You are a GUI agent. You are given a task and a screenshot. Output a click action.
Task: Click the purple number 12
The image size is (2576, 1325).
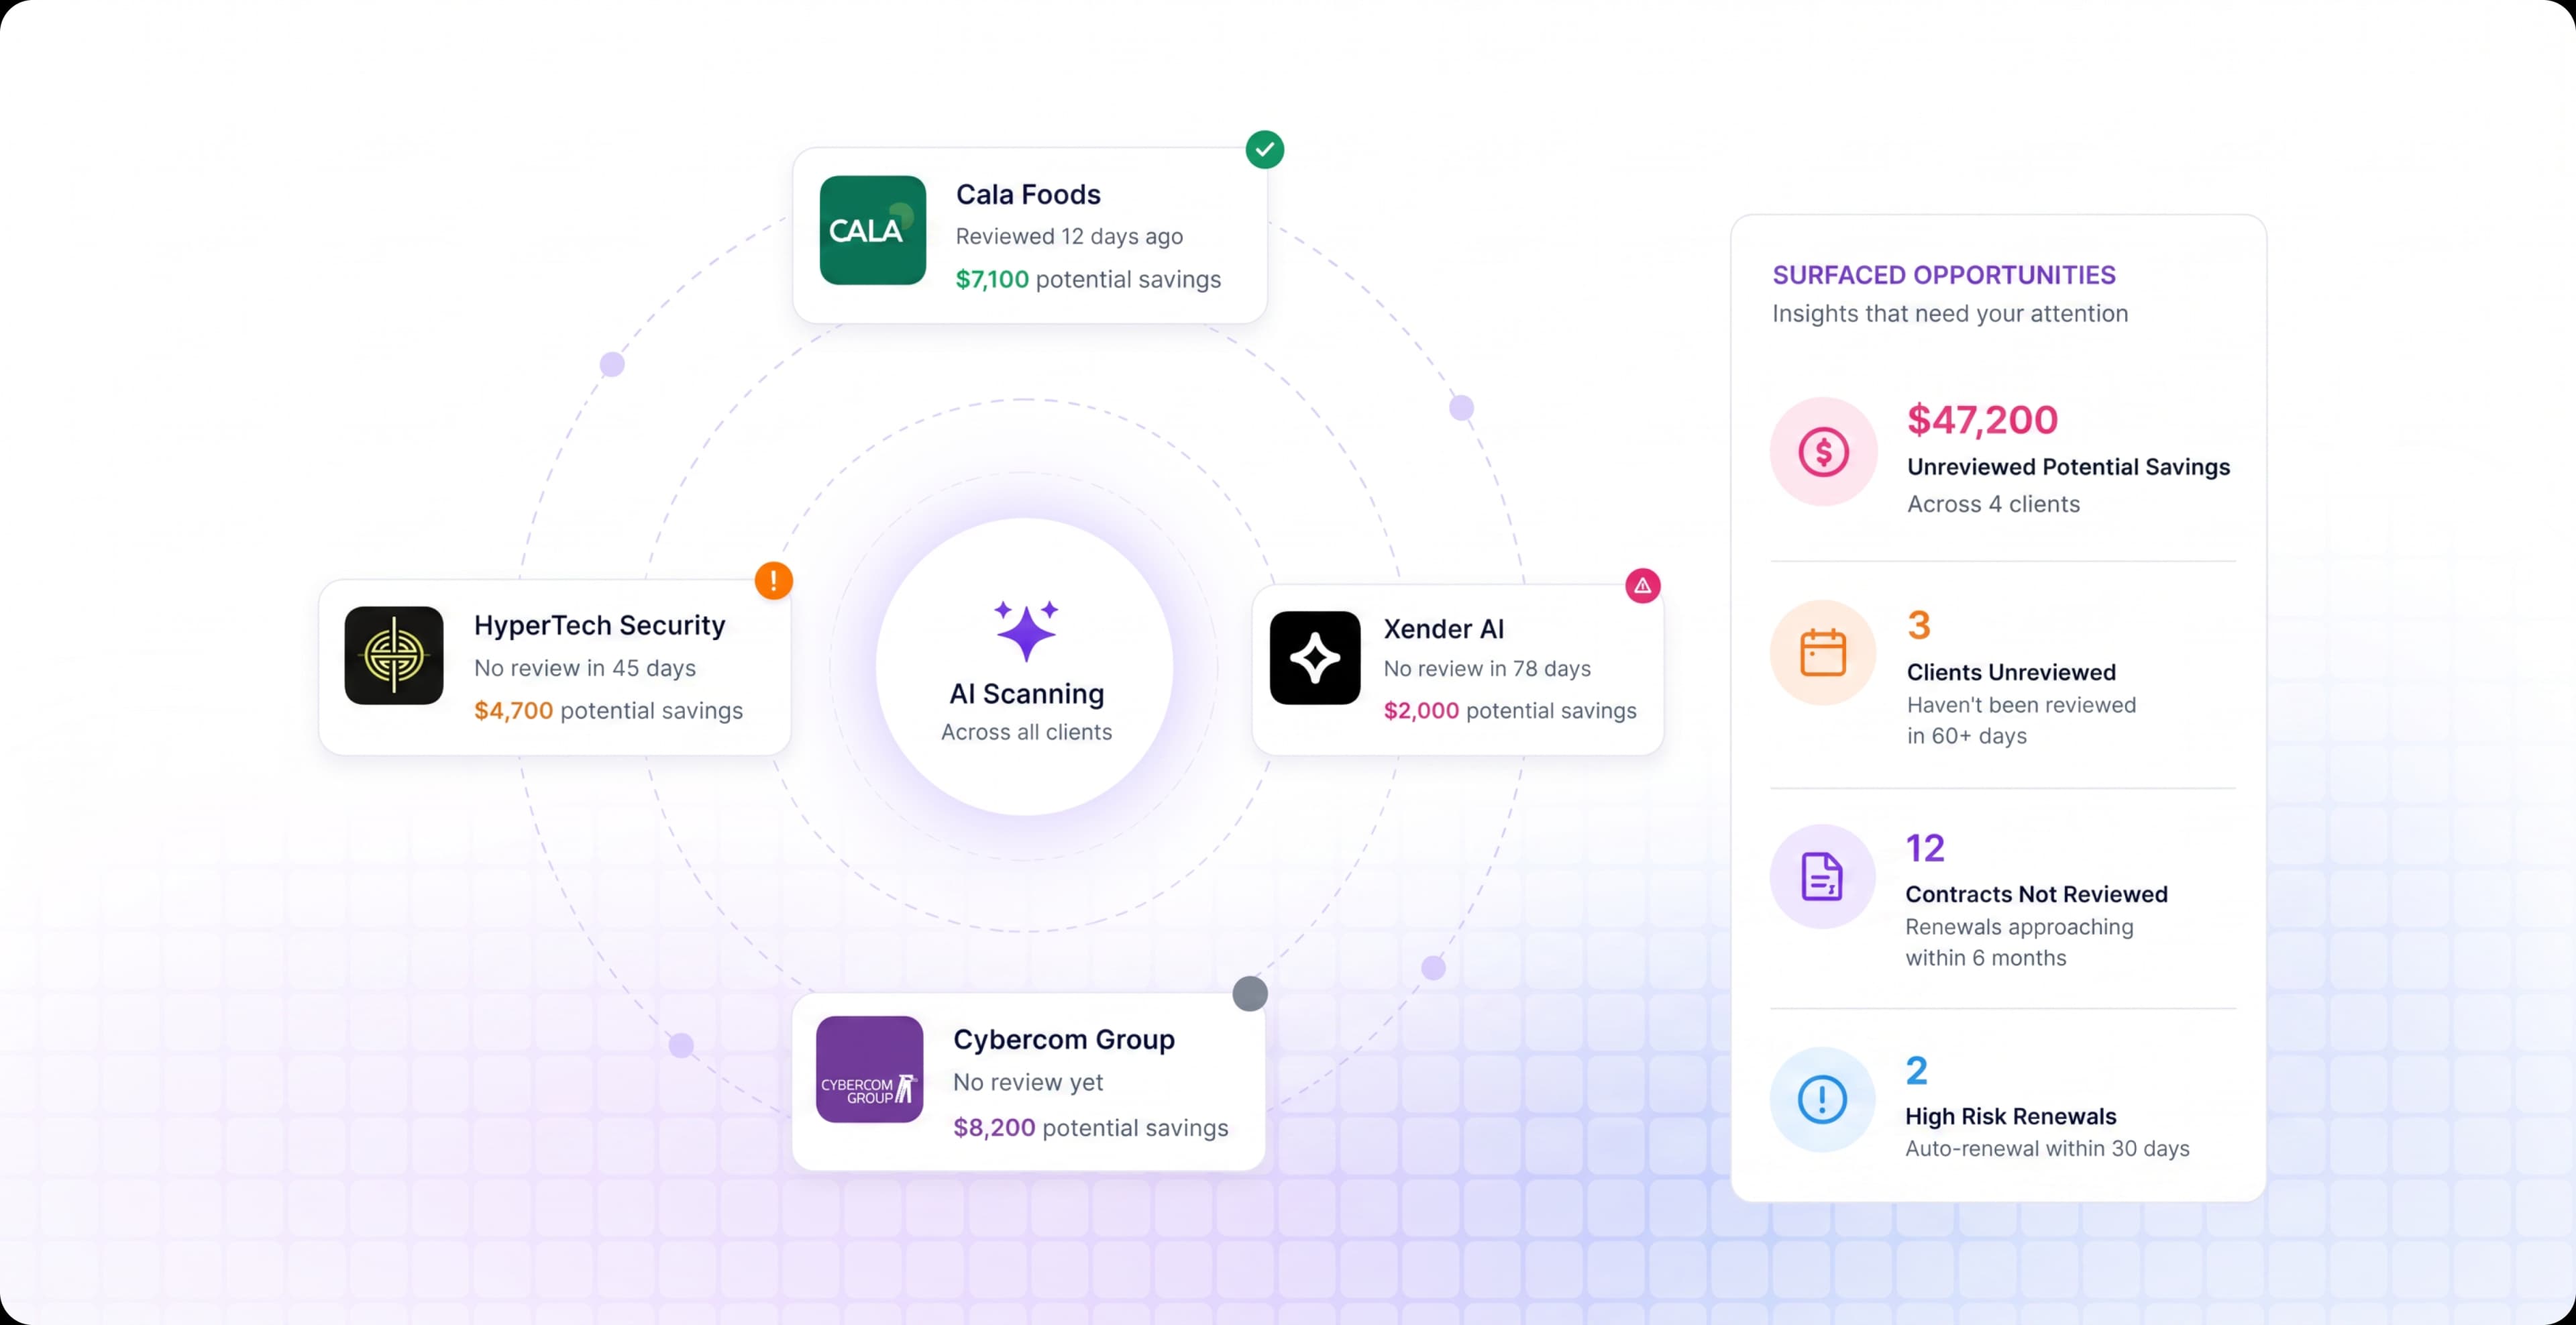1925,848
